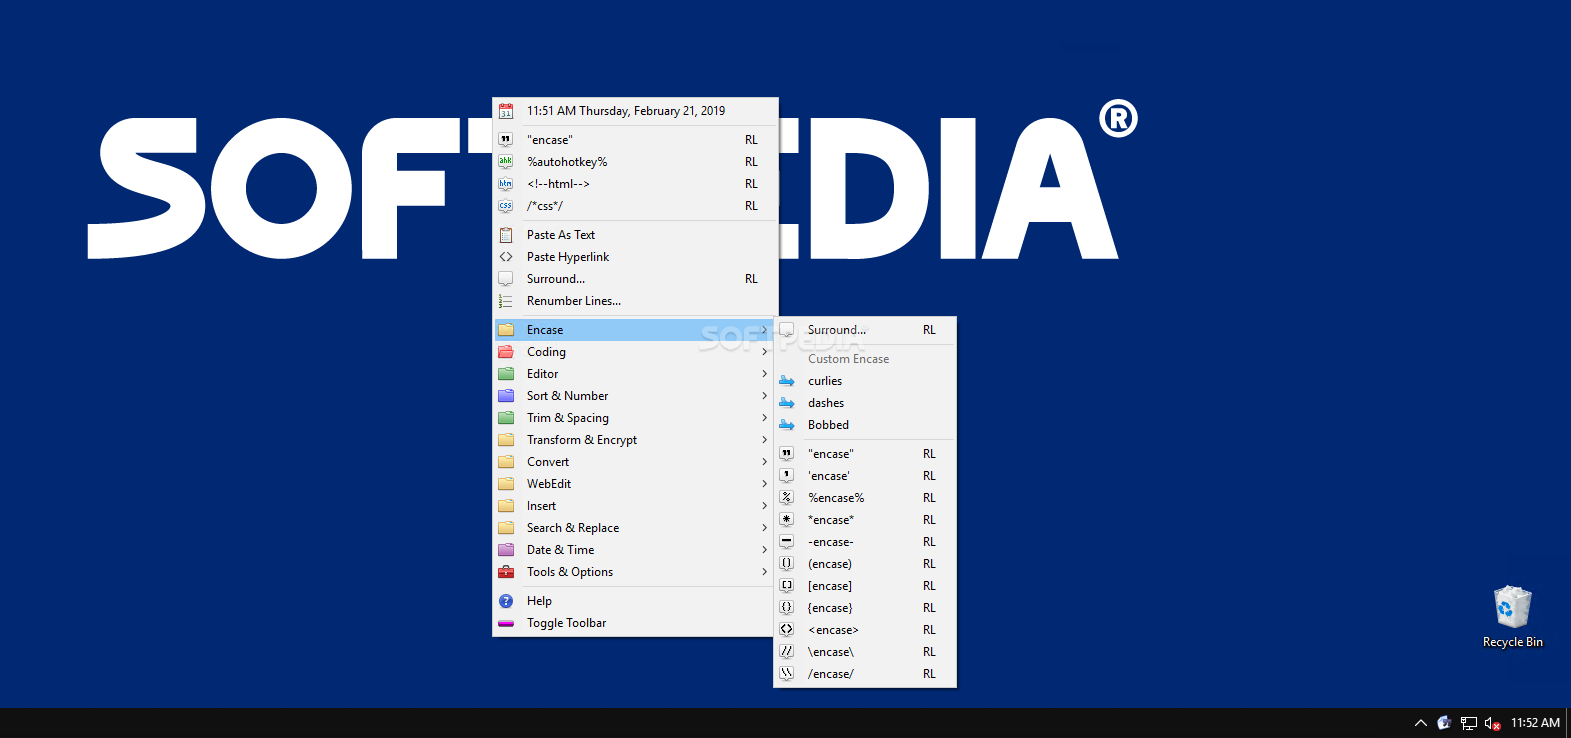The width and height of the screenshot is (1571, 738).
Task: Open the Tools & Options menu item
Action: click(x=635, y=572)
